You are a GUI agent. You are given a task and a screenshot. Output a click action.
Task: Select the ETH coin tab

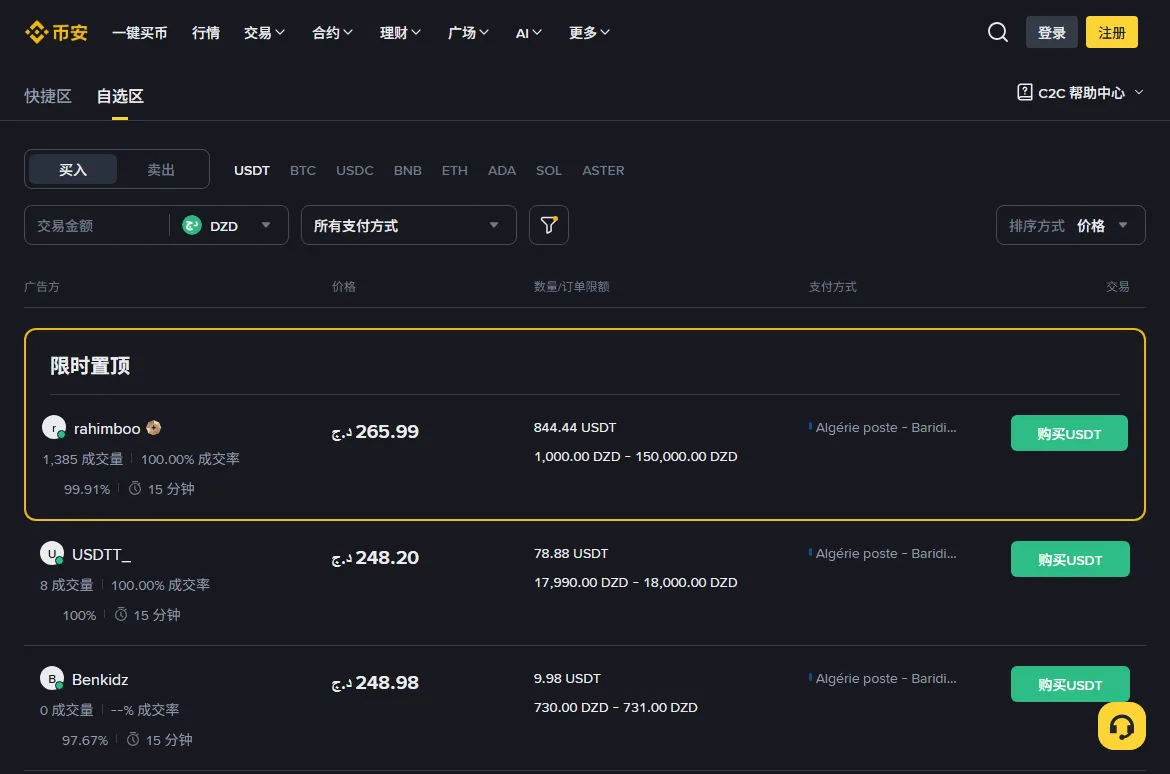click(454, 170)
